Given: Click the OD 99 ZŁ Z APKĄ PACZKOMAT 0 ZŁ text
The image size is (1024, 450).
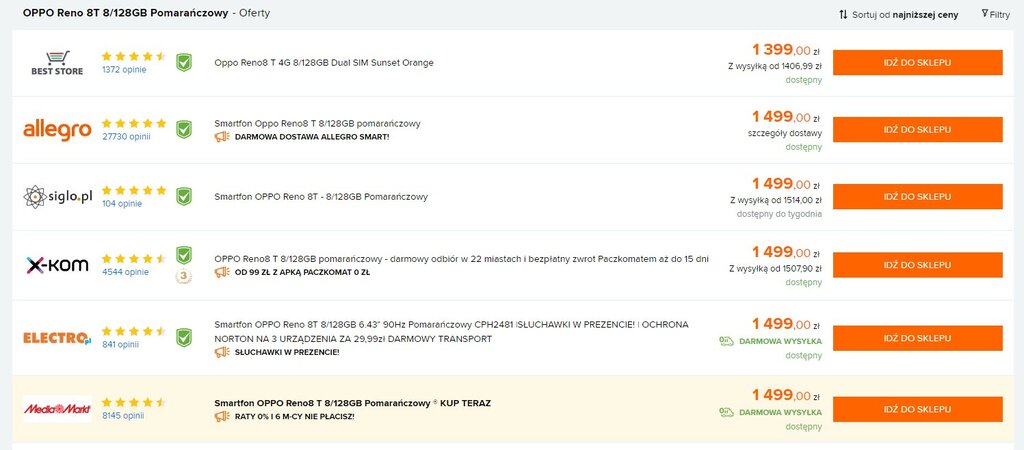Looking at the screenshot, I should pos(302,272).
